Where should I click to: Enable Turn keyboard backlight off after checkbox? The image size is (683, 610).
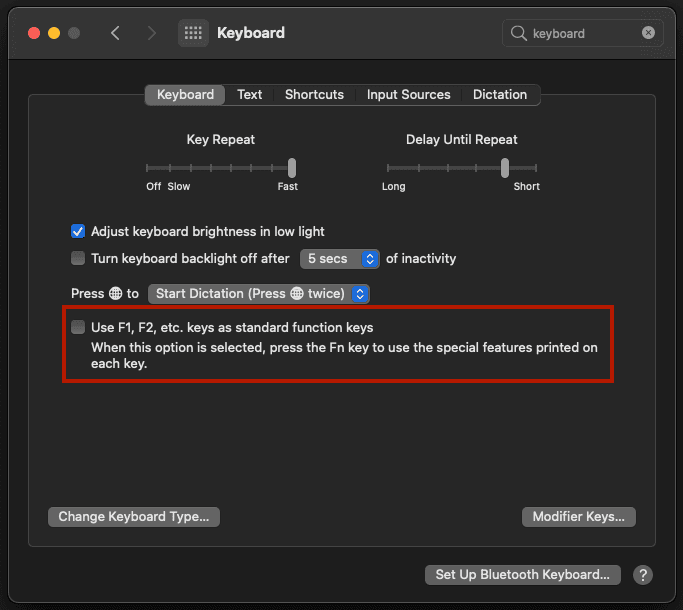coord(78,258)
